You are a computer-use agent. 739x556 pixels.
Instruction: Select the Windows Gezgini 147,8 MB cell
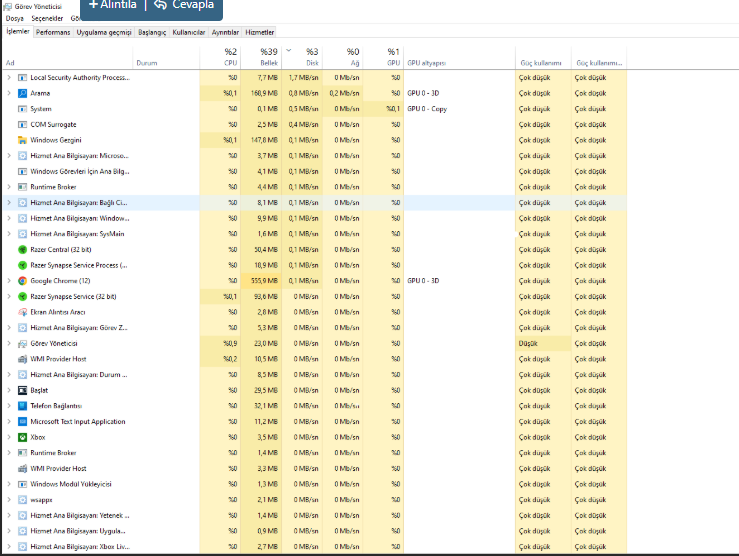pos(261,140)
